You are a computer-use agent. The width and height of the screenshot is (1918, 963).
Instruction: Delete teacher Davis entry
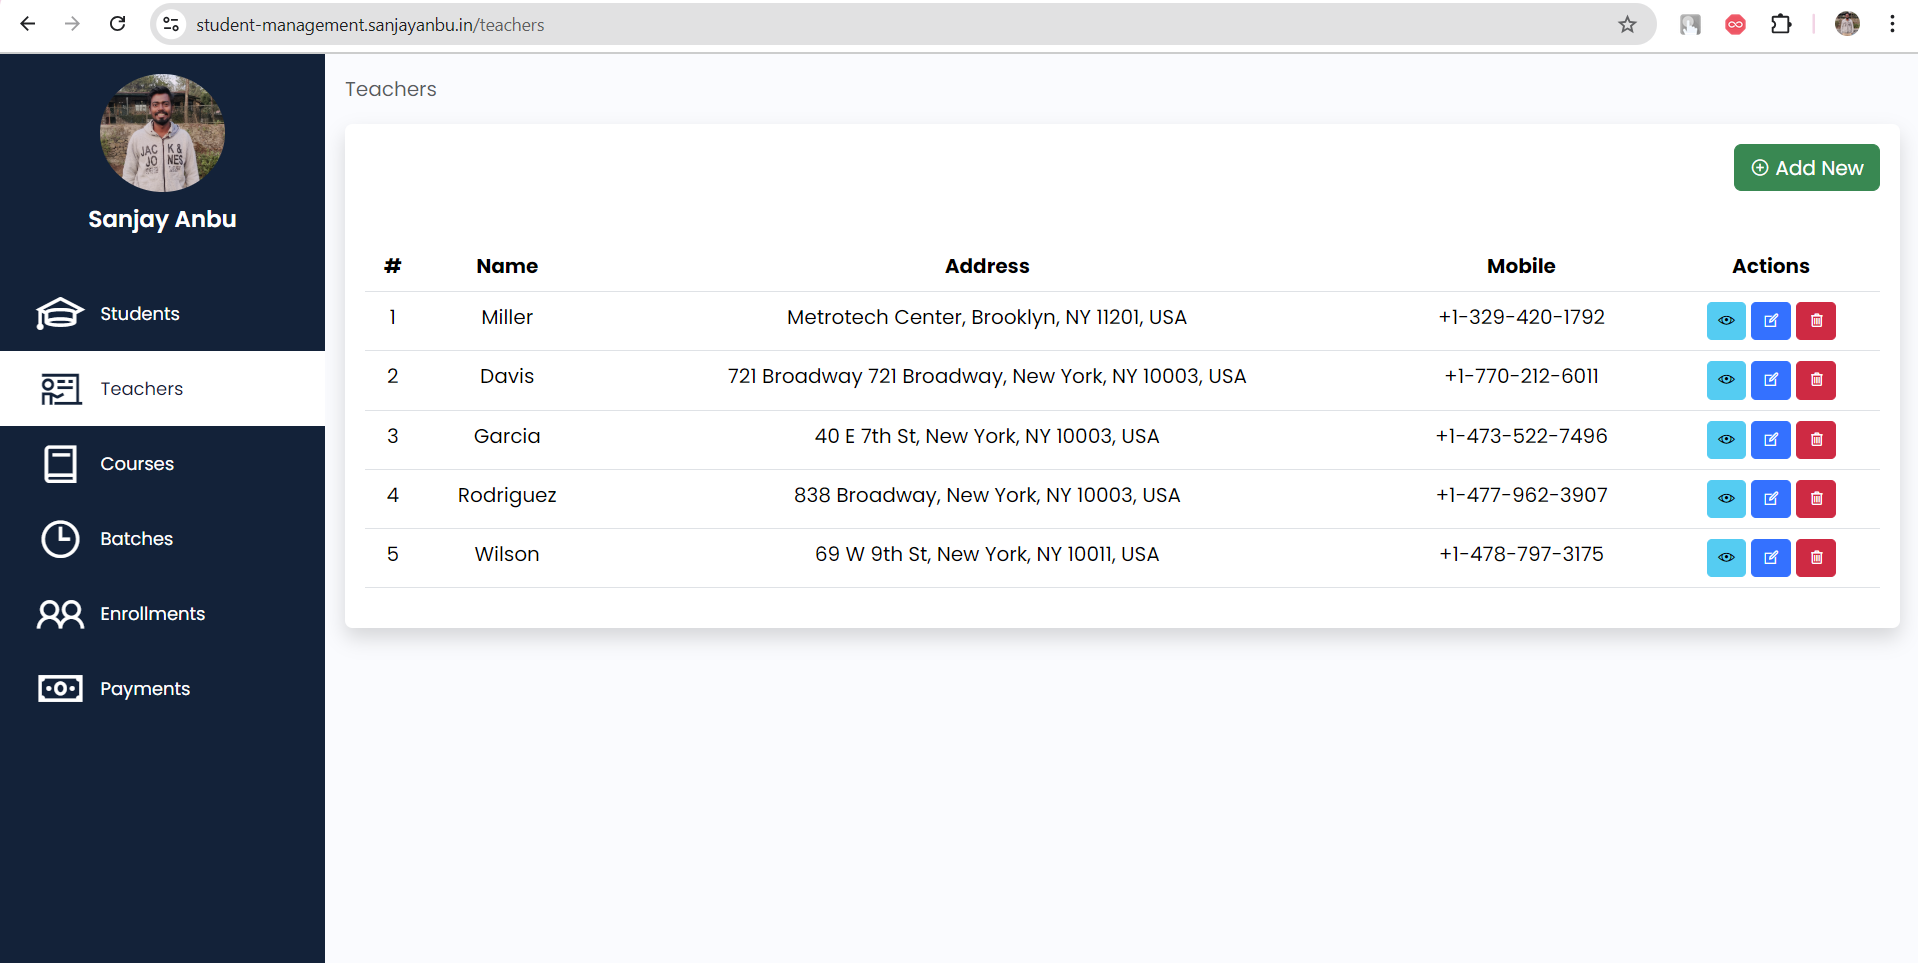[1815, 380]
